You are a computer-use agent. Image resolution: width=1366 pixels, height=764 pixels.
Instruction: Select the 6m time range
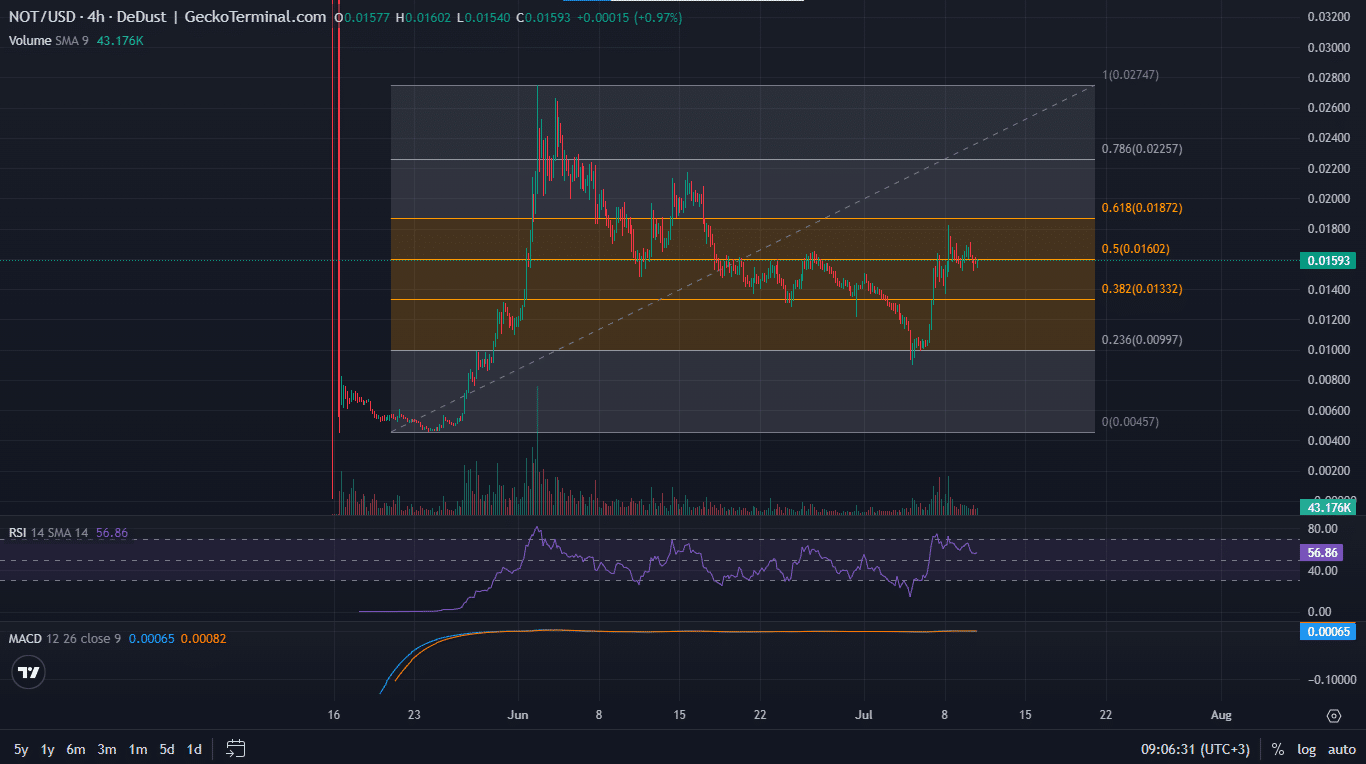[x=77, y=749]
